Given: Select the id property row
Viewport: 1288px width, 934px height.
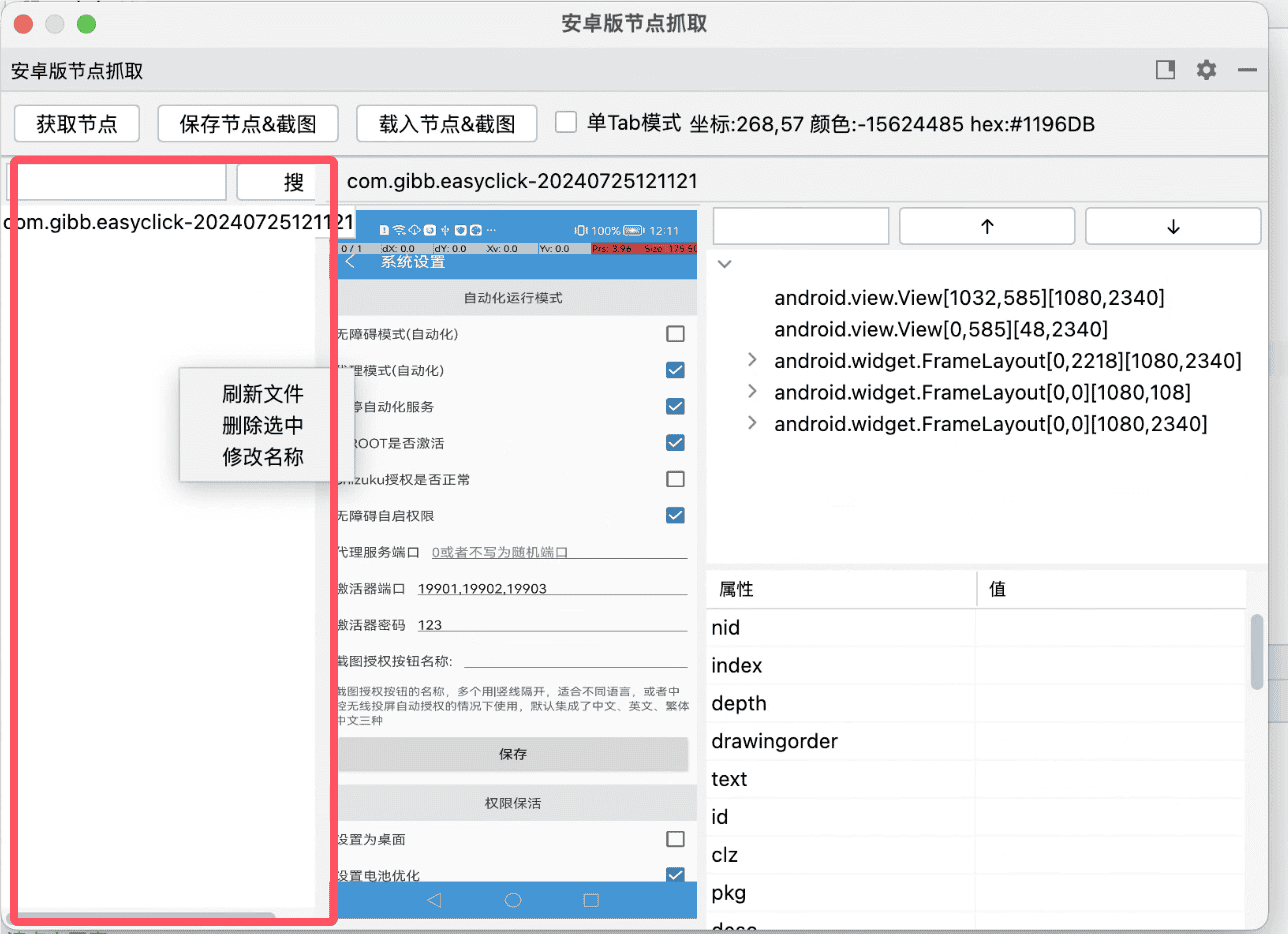Looking at the screenshot, I should point(976,818).
